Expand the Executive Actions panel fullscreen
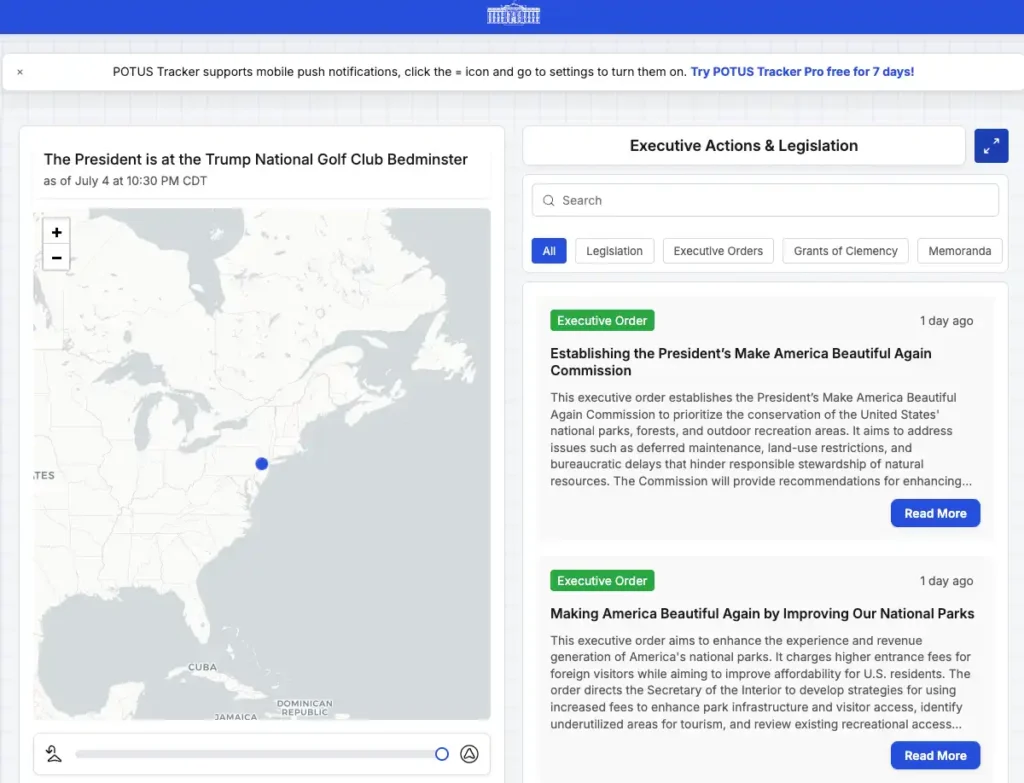The width and height of the screenshot is (1024, 783). [991, 146]
